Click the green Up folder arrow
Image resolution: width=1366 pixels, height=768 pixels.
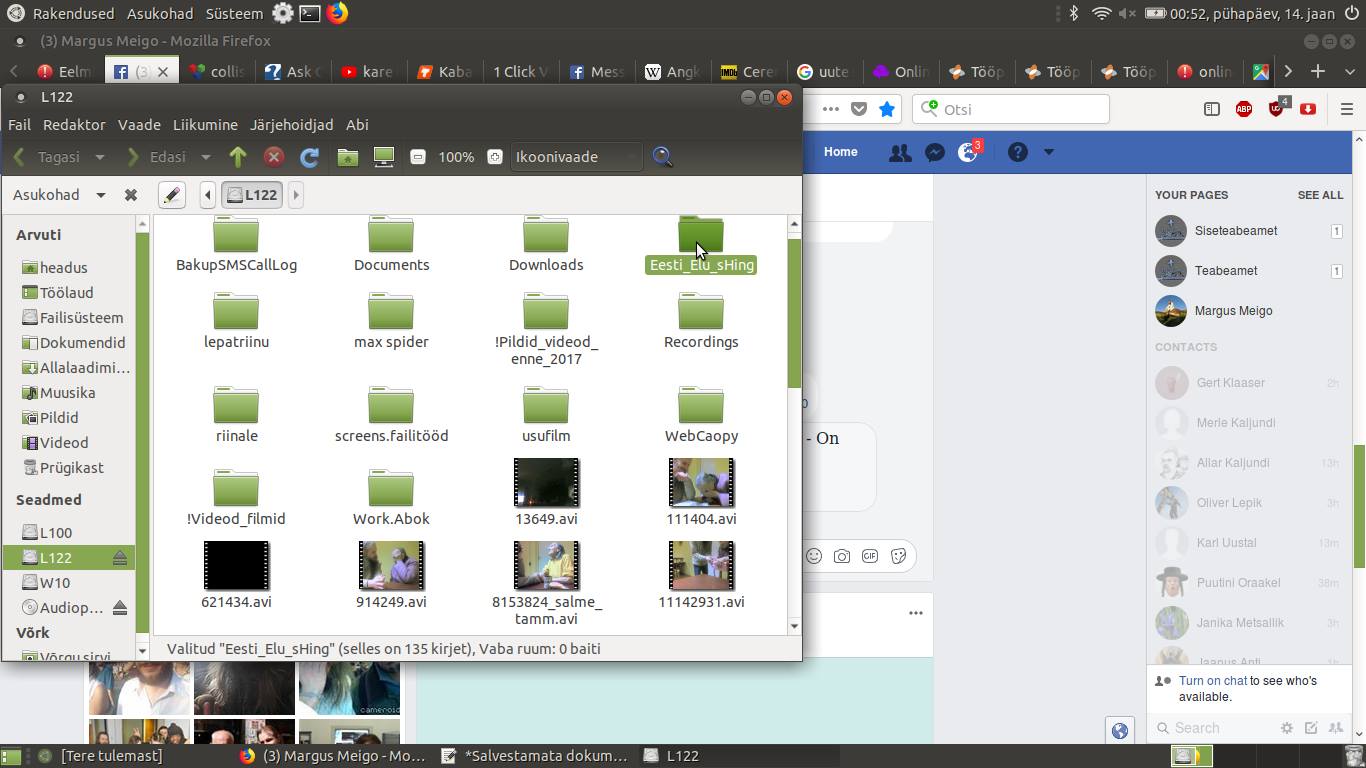pyautogui.click(x=238, y=157)
